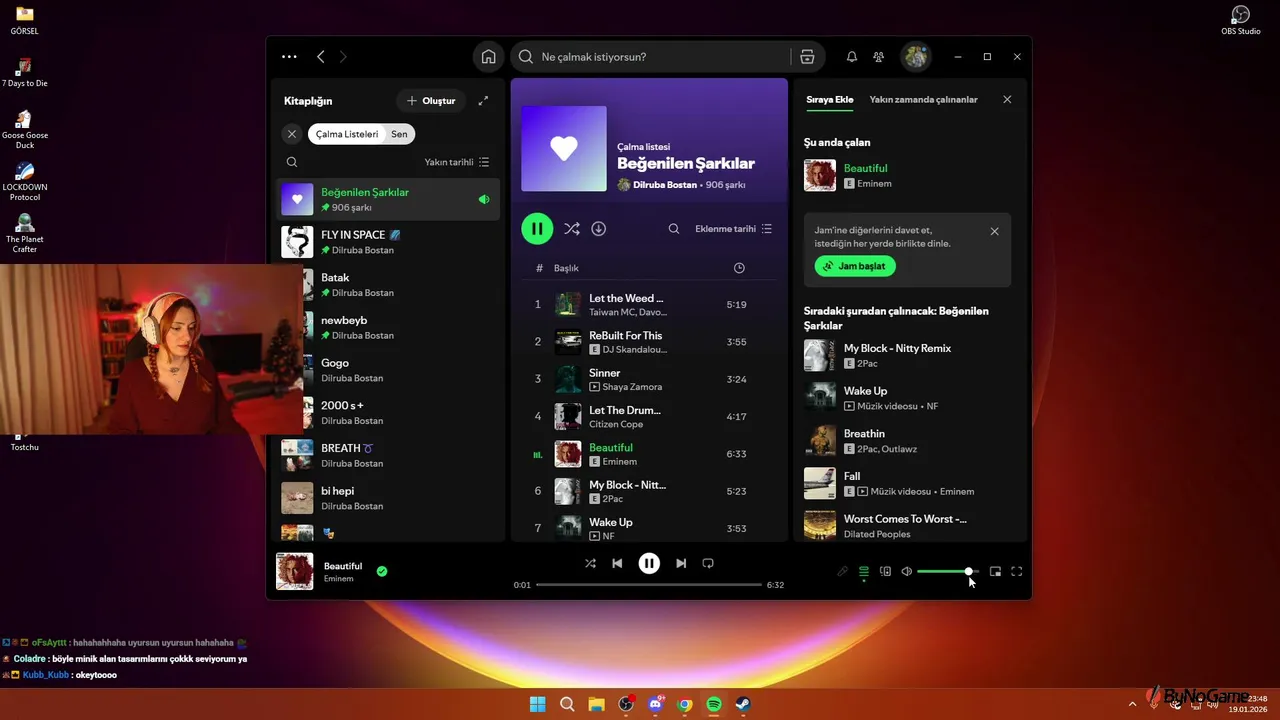Open Steam from the Windows taskbar

coord(744,704)
